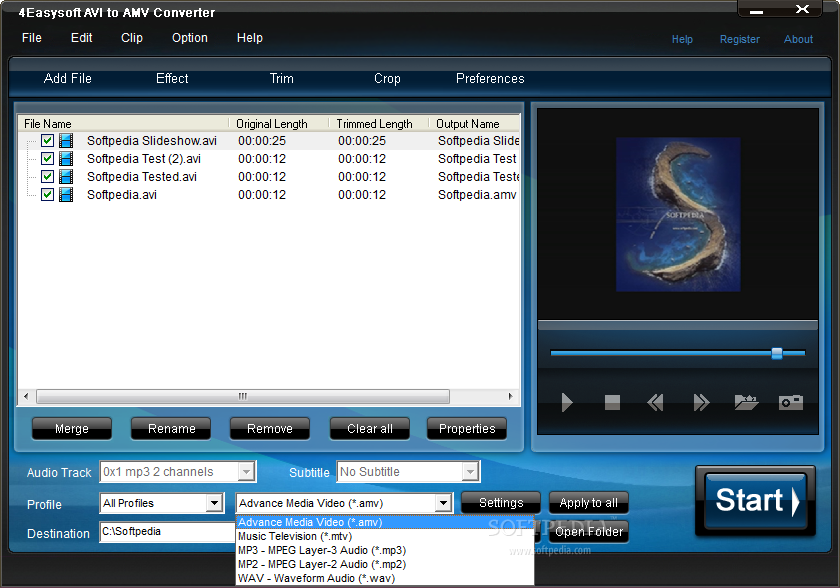Click the Trimmed Length column header
Screen dimensions: 840x588
(379, 124)
